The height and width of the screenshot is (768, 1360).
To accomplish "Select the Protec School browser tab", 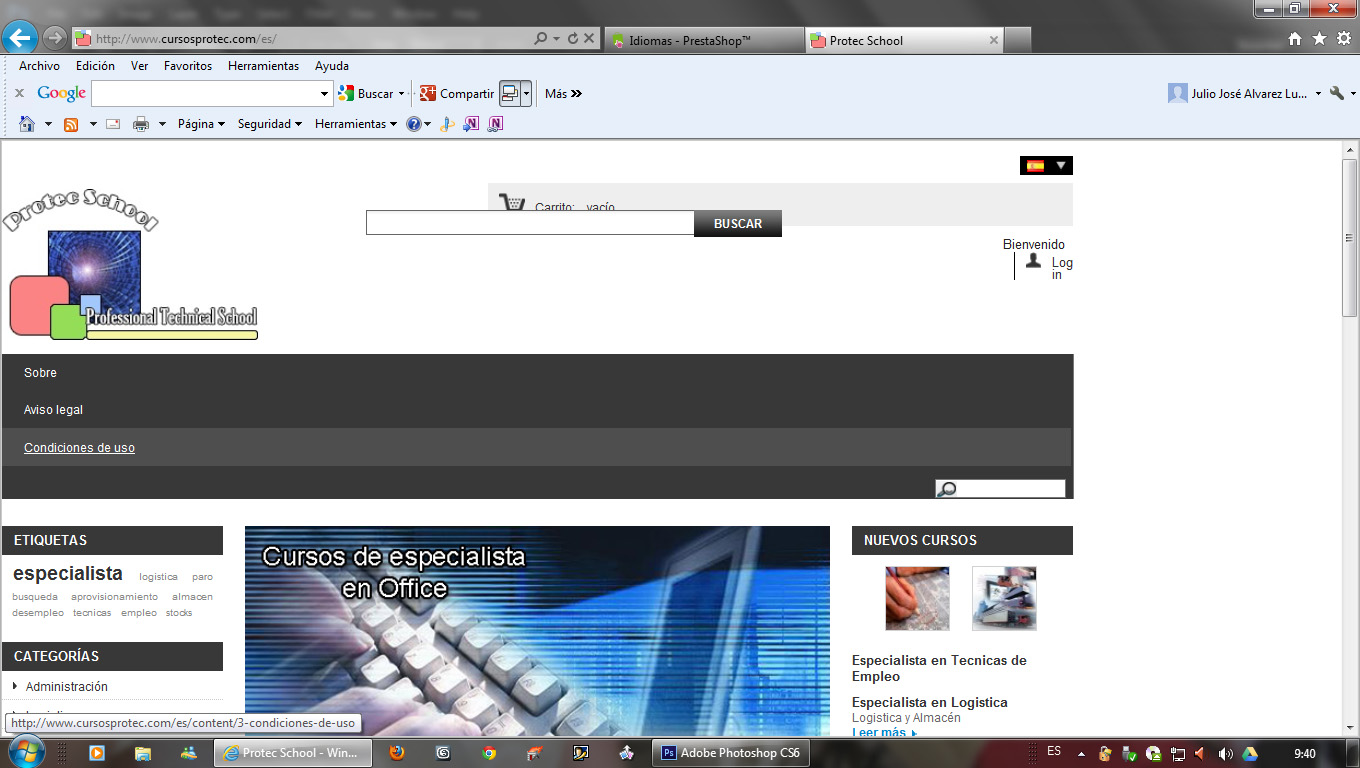I will coord(905,40).
